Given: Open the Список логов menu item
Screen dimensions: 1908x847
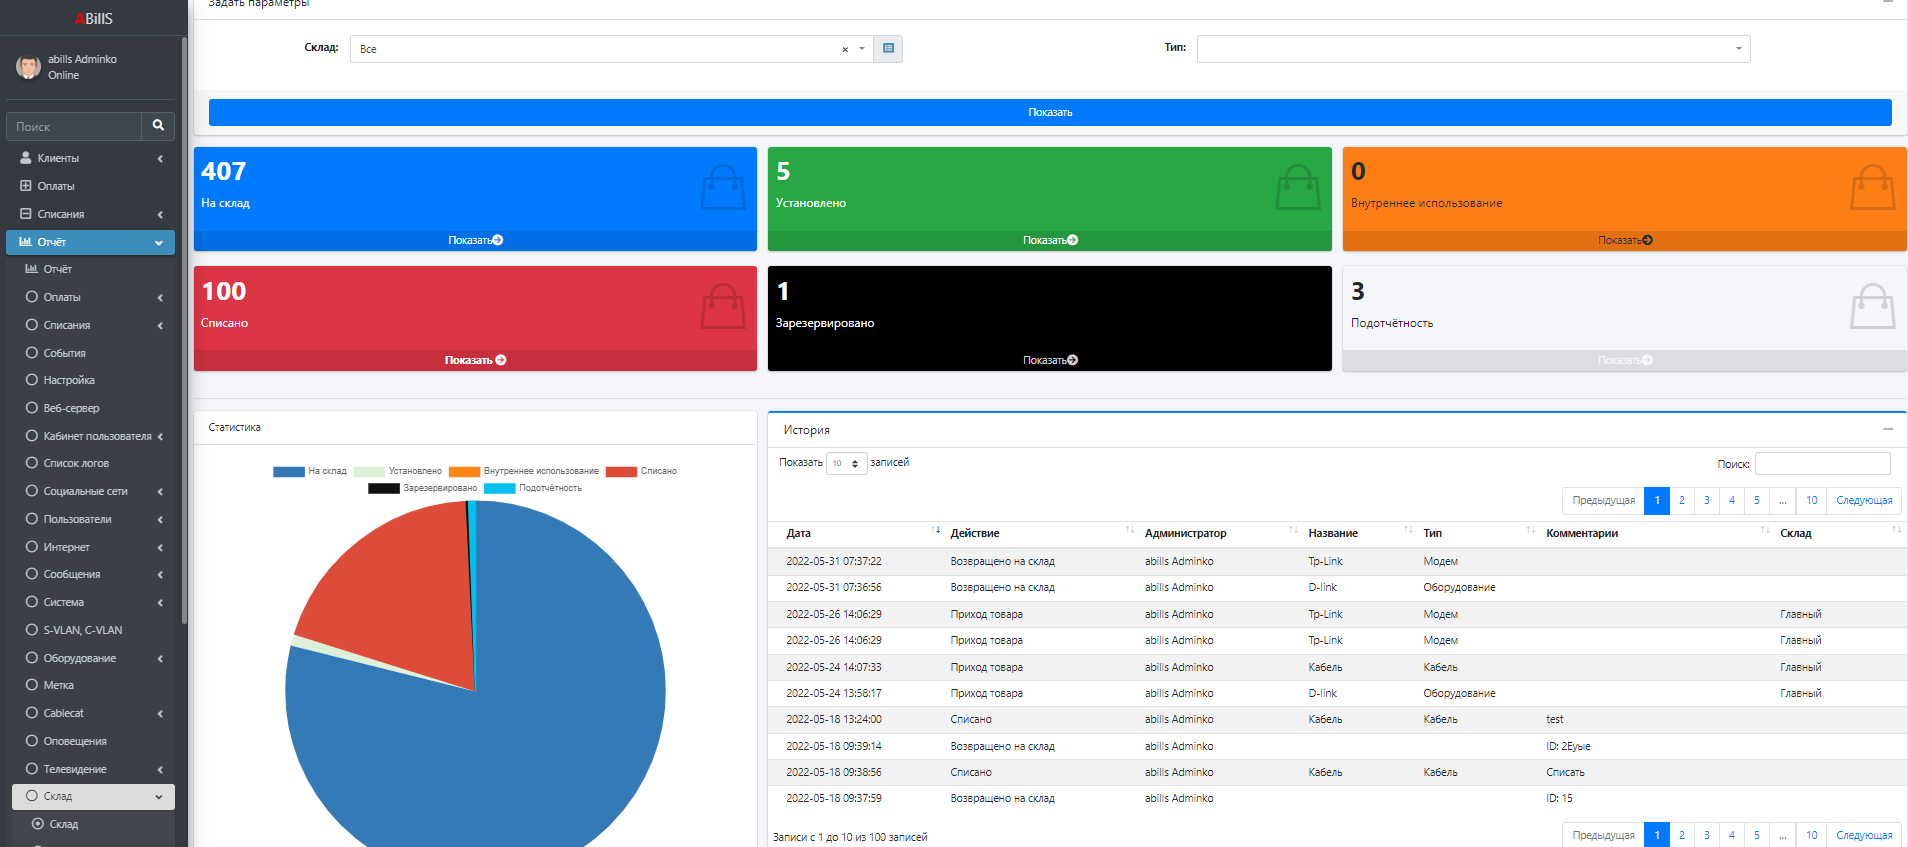Looking at the screenshot, I should click(x=76, y=463).
